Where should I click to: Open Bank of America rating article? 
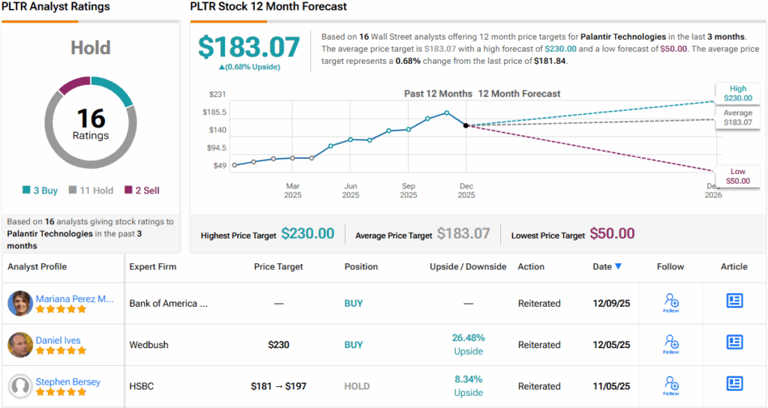click(x=734, y=301)
